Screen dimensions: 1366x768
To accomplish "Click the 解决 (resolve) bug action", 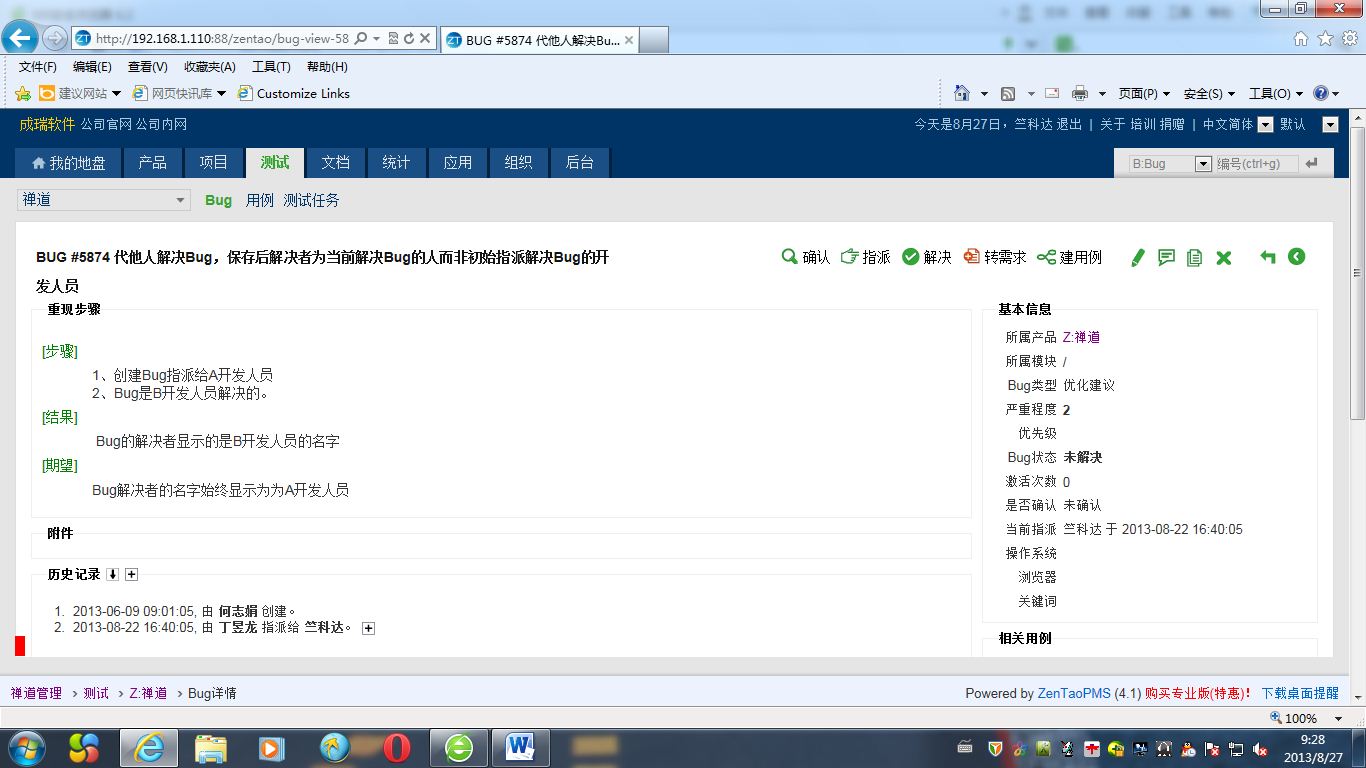I will click(927, 257).
